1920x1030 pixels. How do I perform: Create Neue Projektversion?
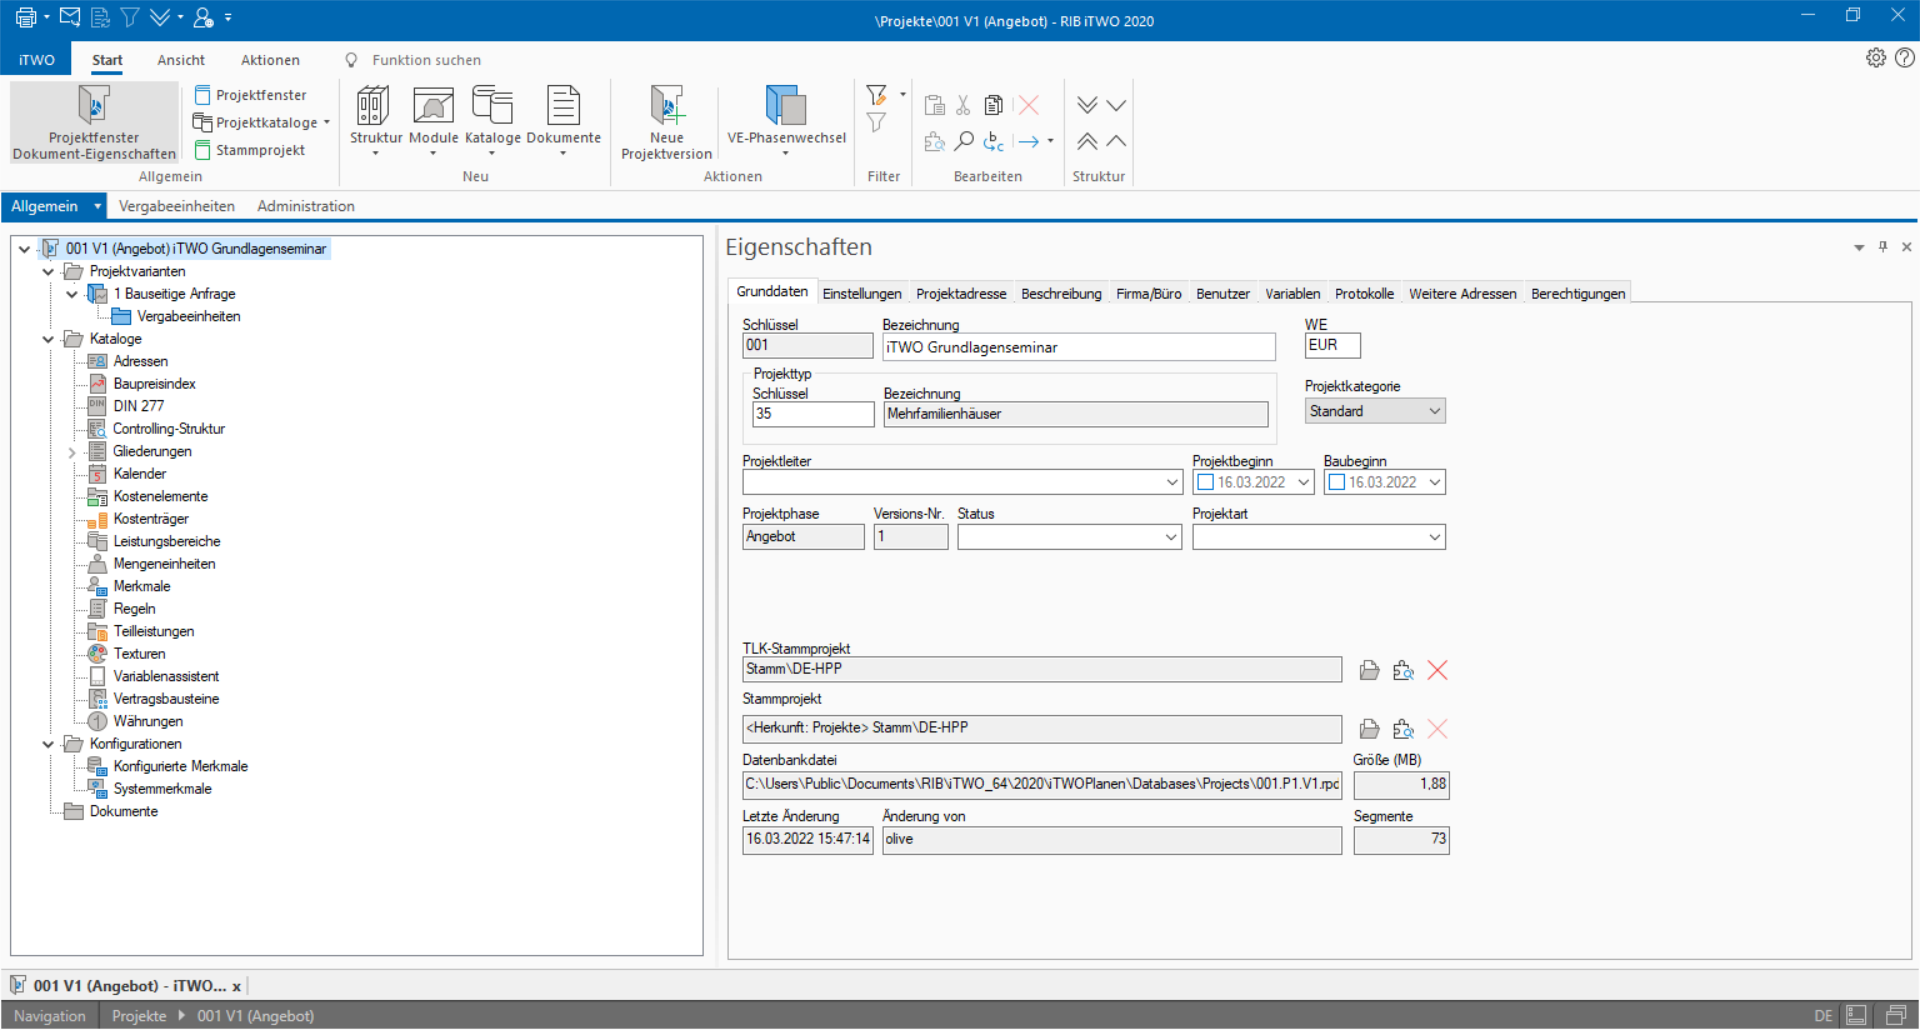coord(666,123)
